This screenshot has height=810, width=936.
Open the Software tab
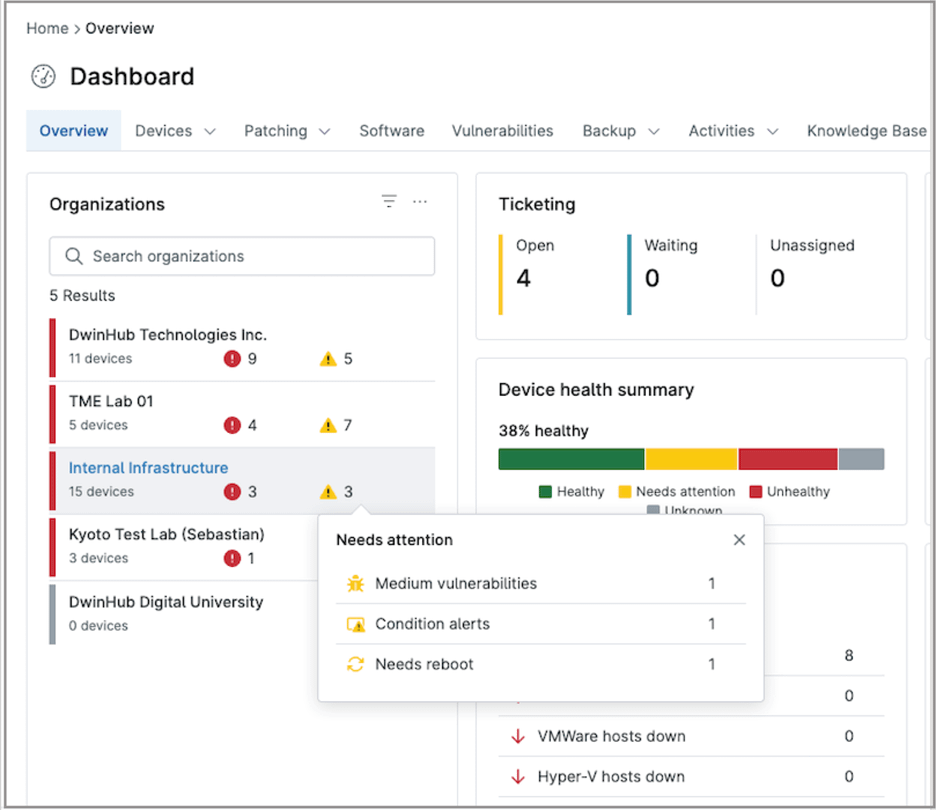point(391,131)
